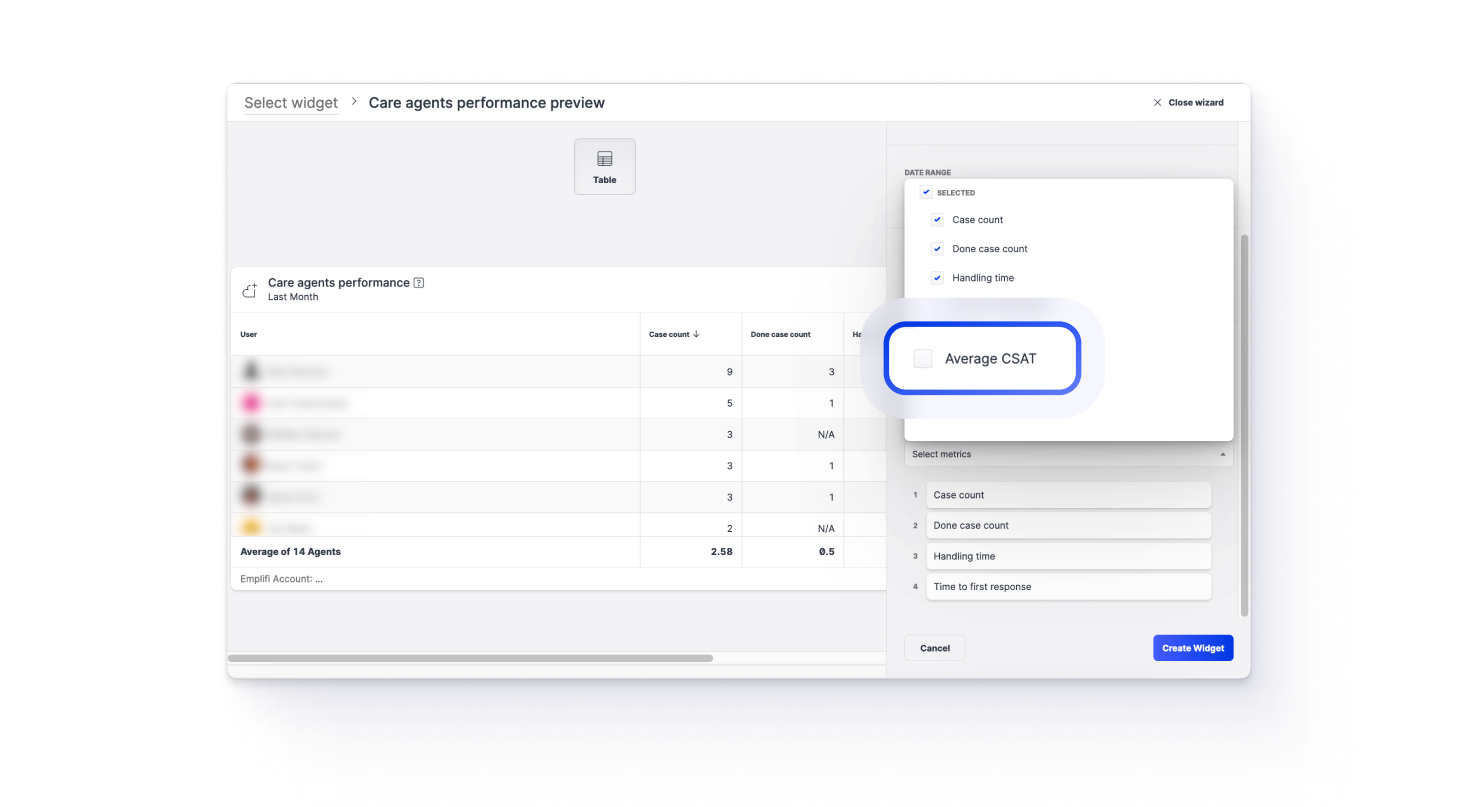Click the Case count sort arrow
1478x807 pixels.
[x=696, y=334]
